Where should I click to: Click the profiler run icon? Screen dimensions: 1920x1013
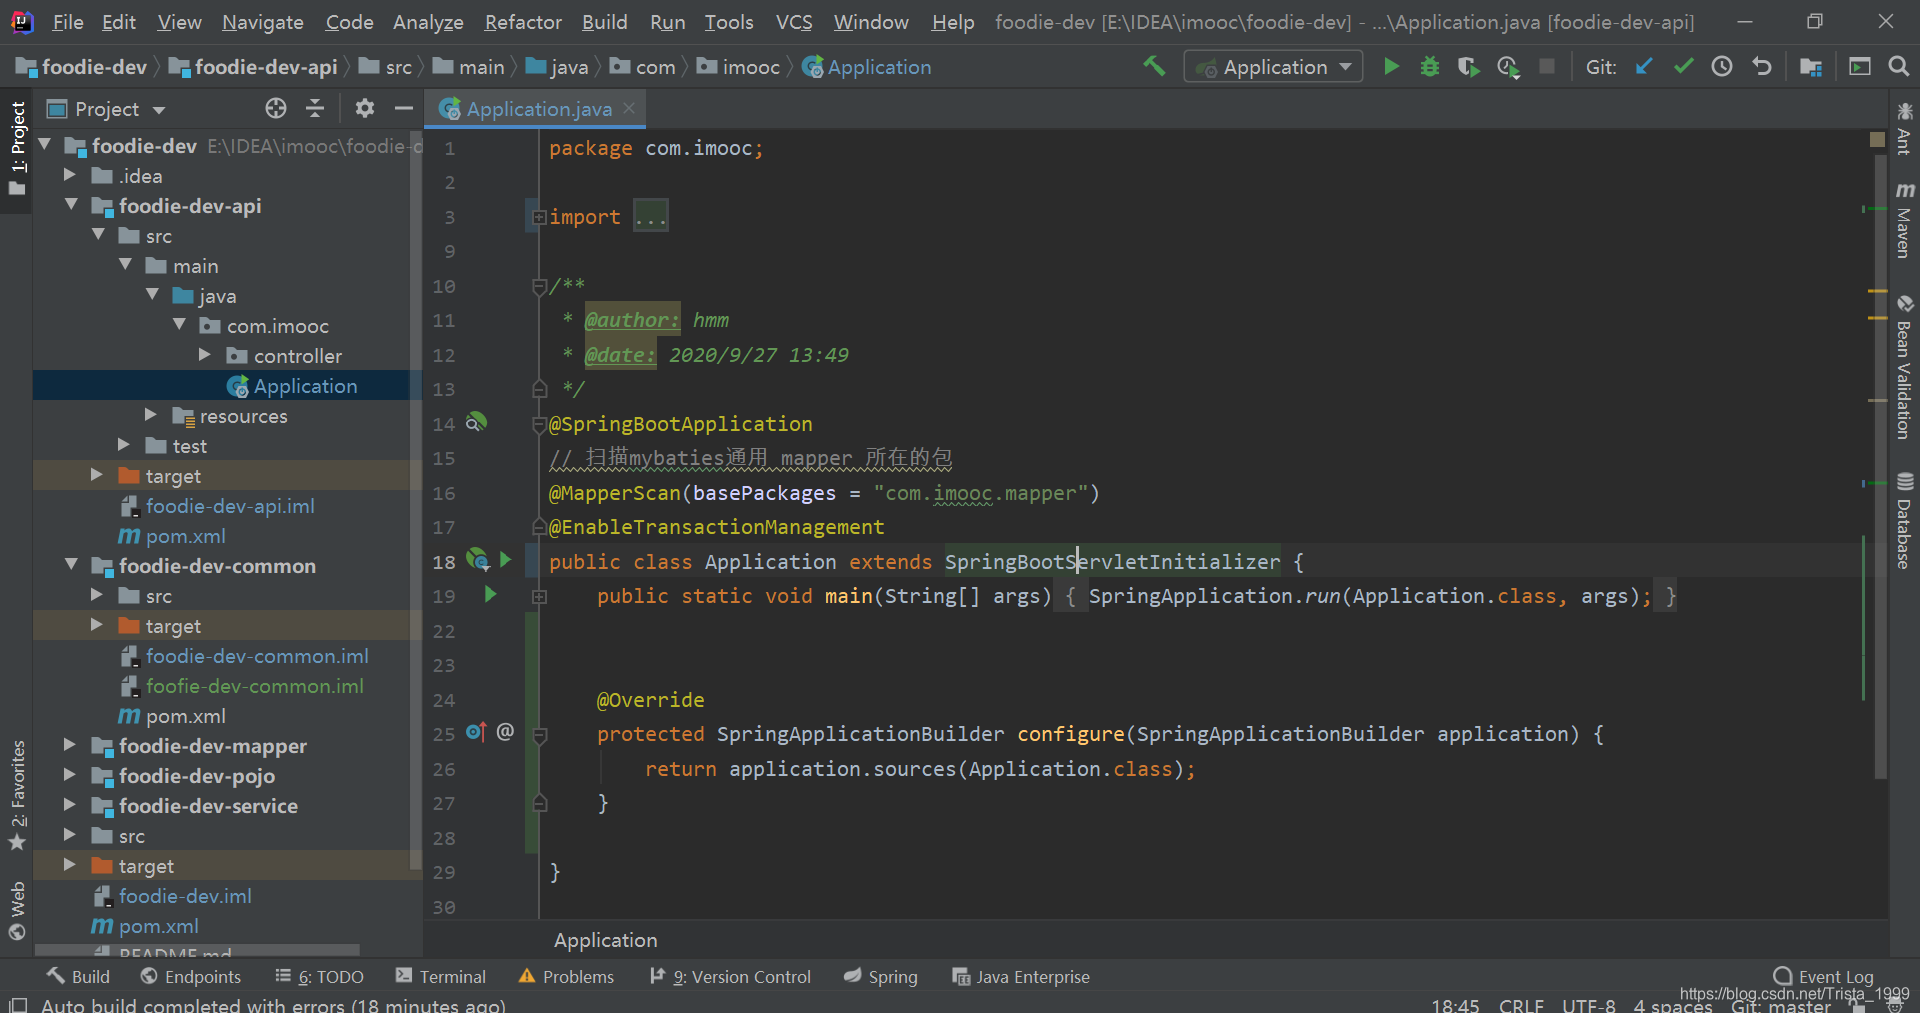pos(1508,66)
